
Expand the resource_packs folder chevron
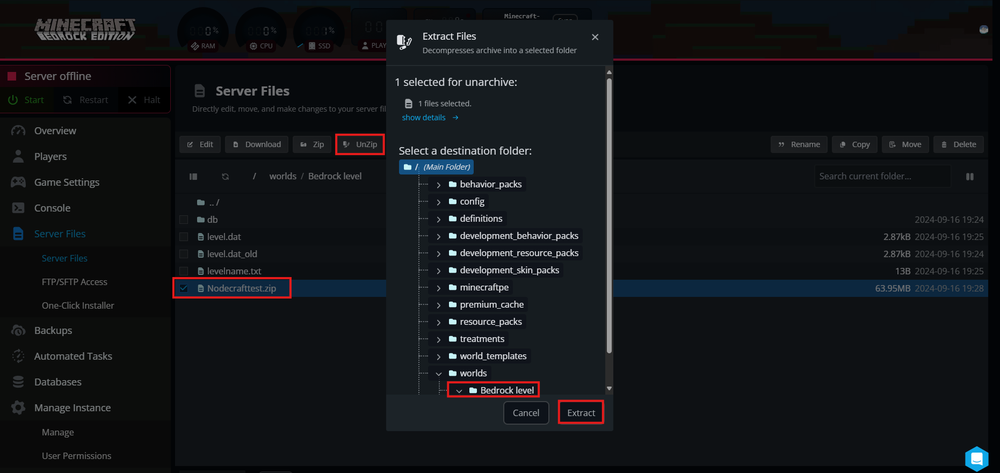(x=438, y=322)
